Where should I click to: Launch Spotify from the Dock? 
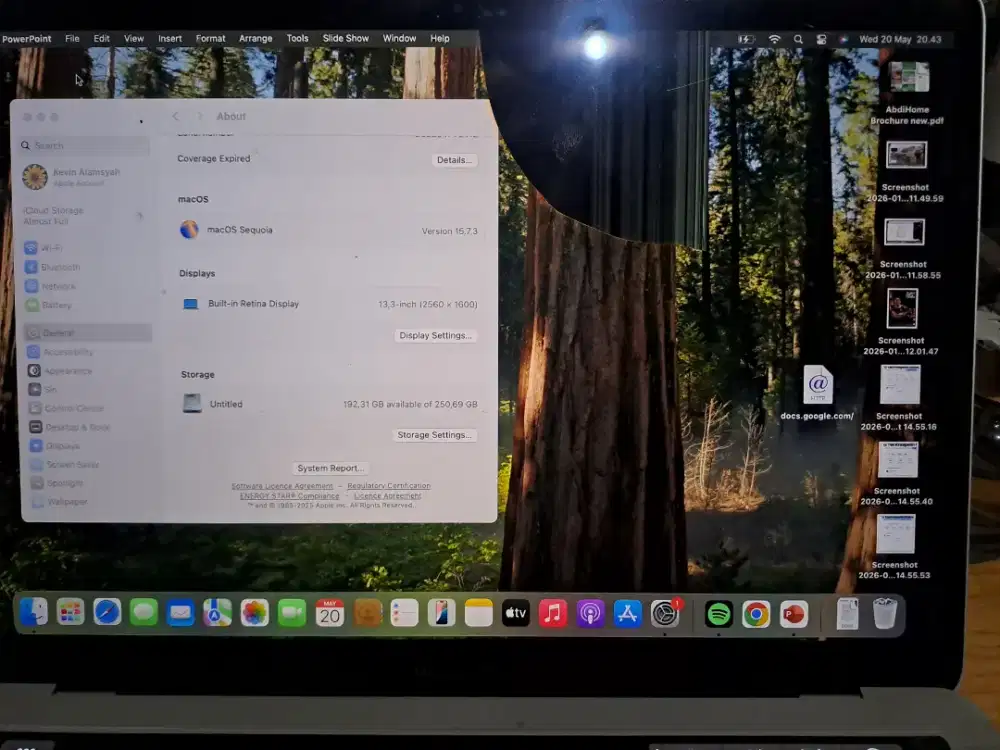click(x=719, y=614)
